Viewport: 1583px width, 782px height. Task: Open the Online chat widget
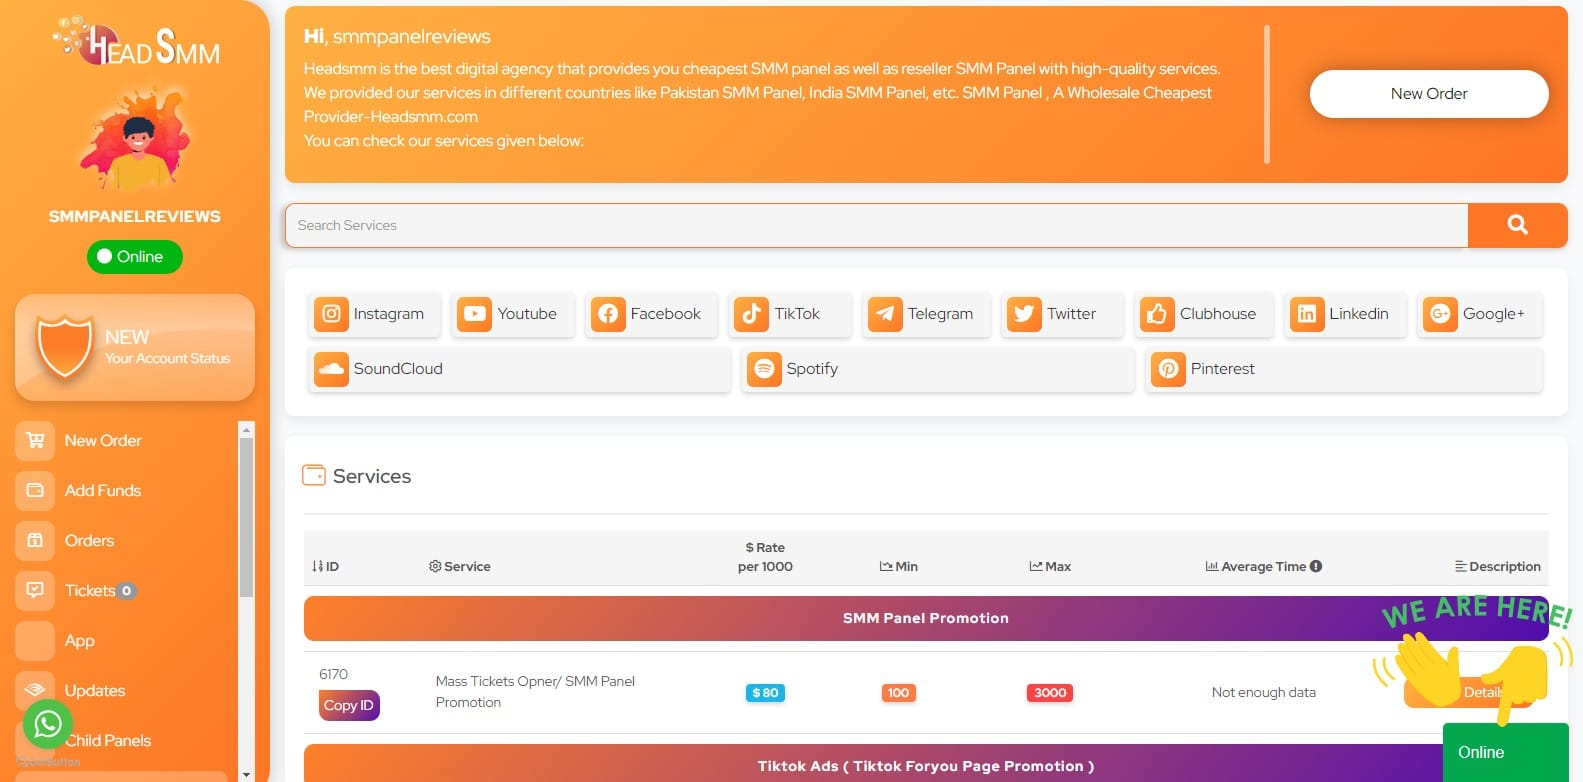point(1504,752)
